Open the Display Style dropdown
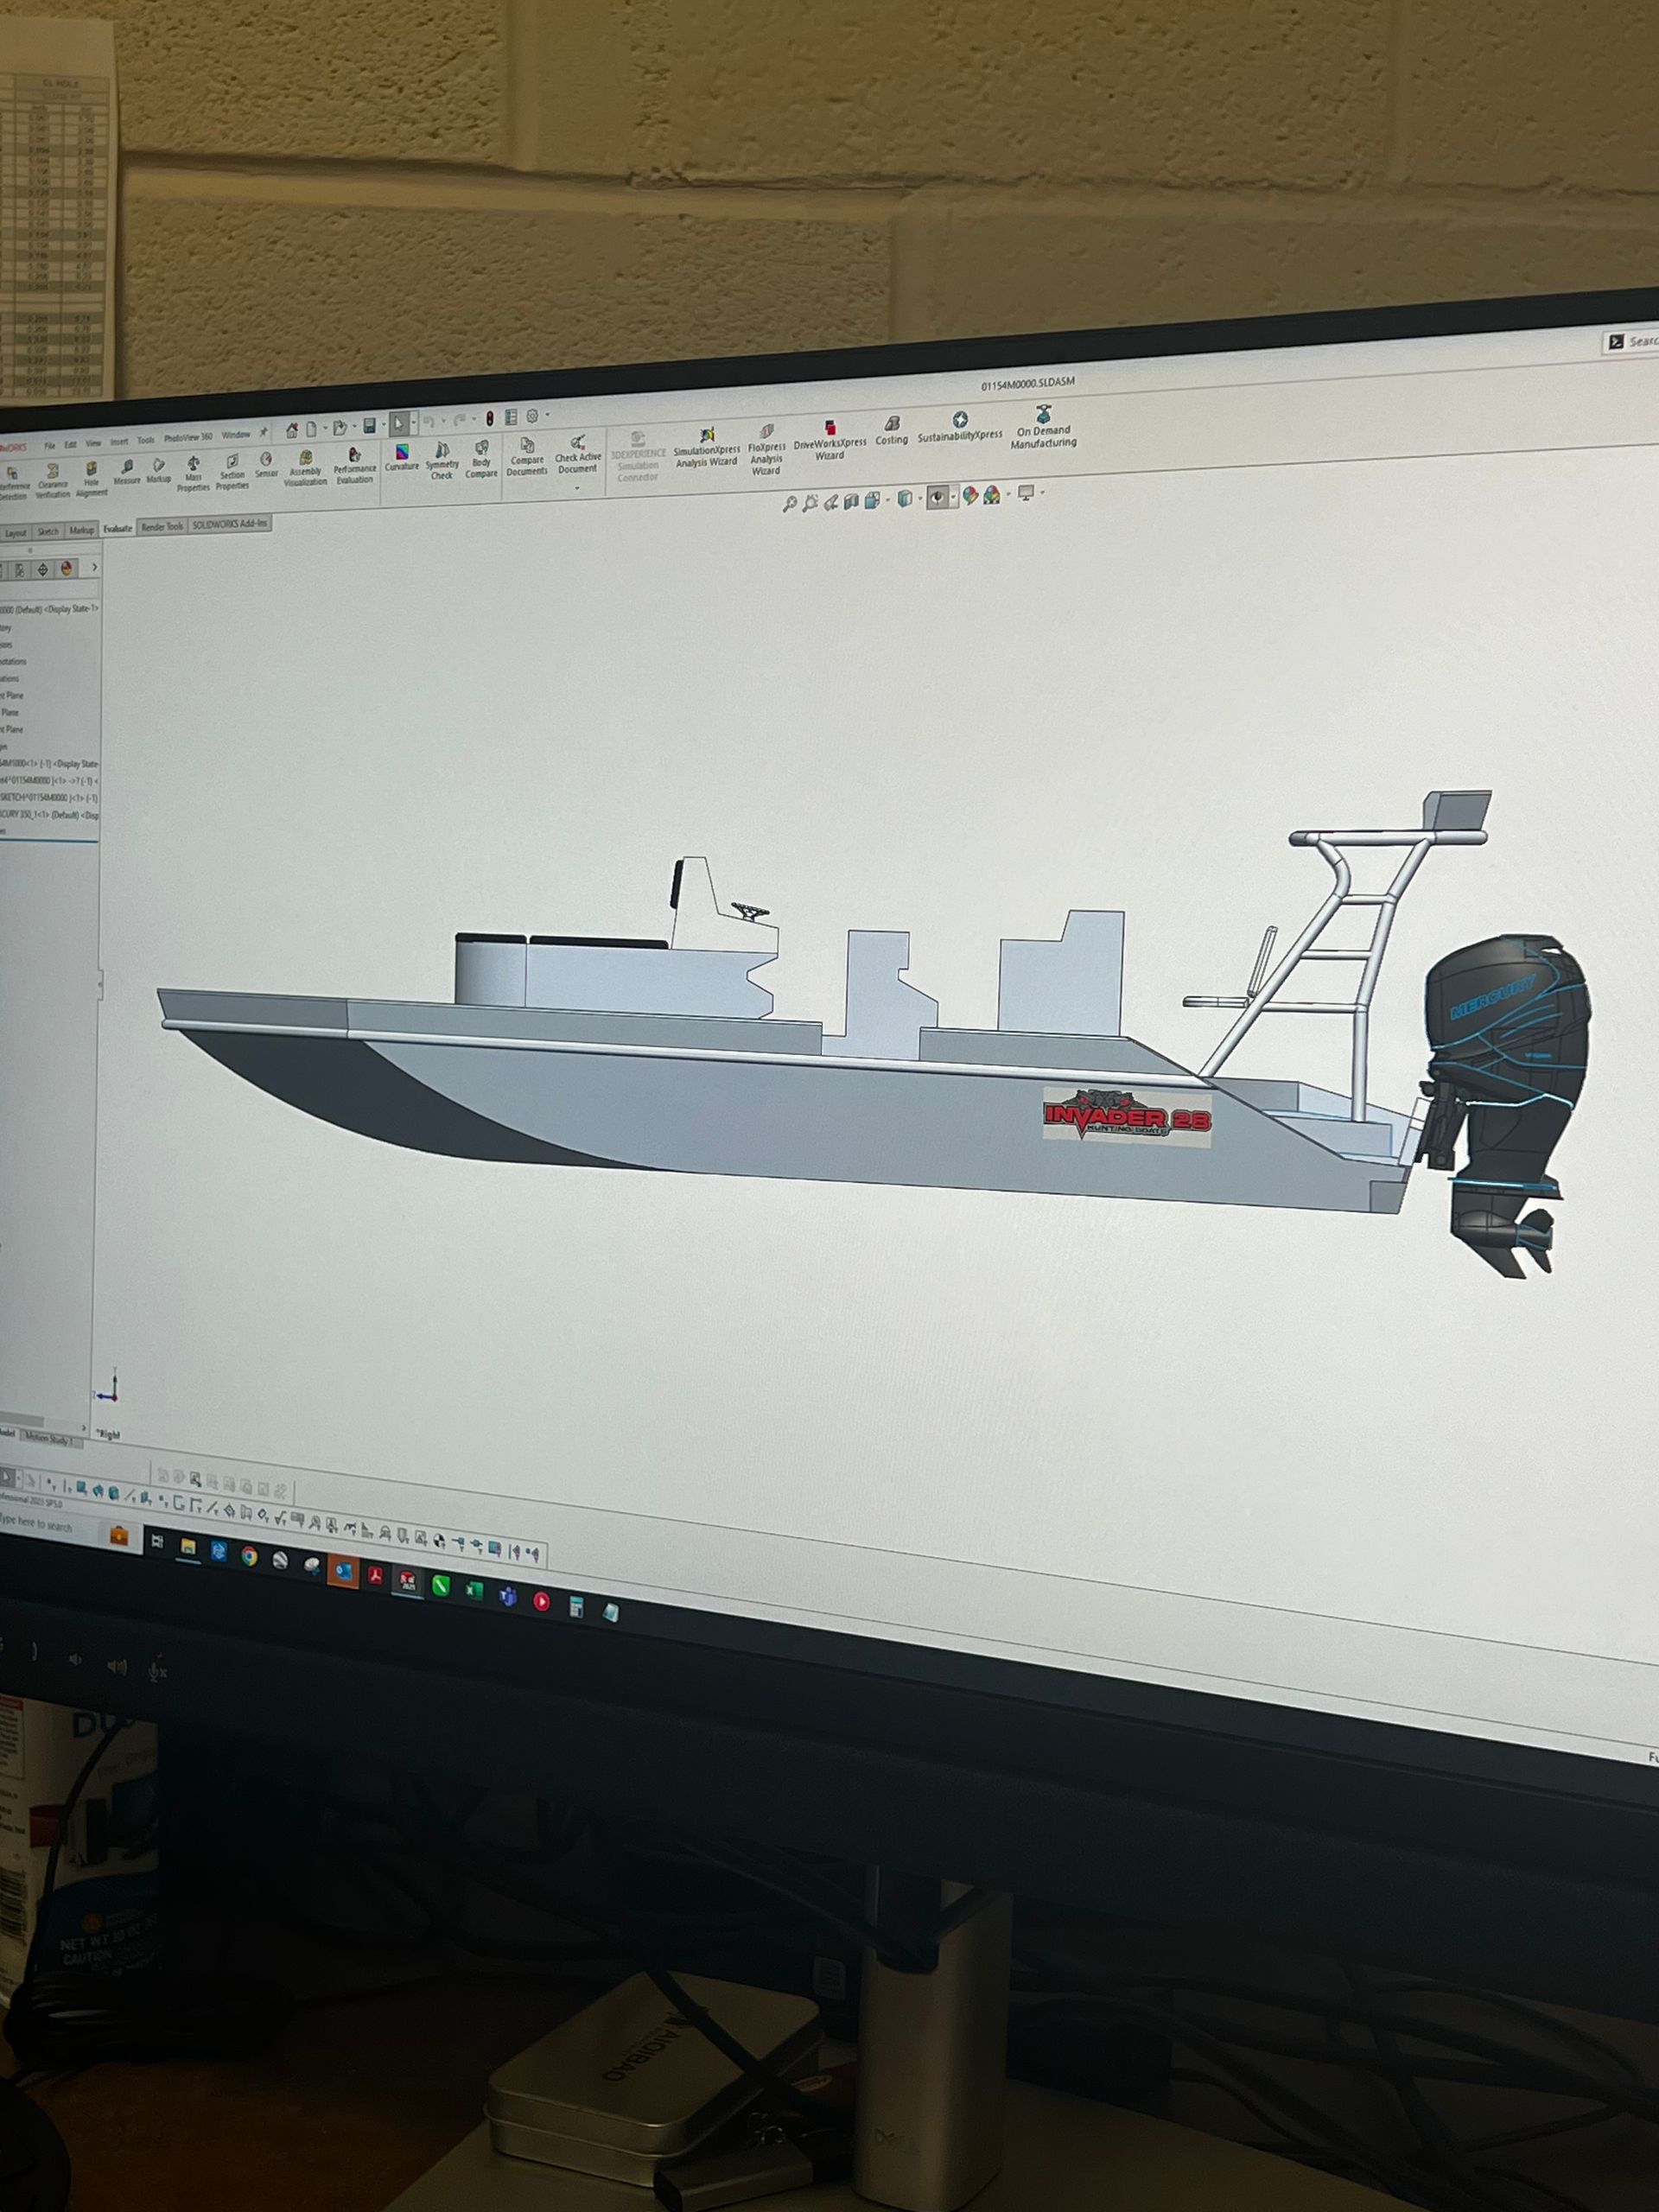 [x=920, y=499]
